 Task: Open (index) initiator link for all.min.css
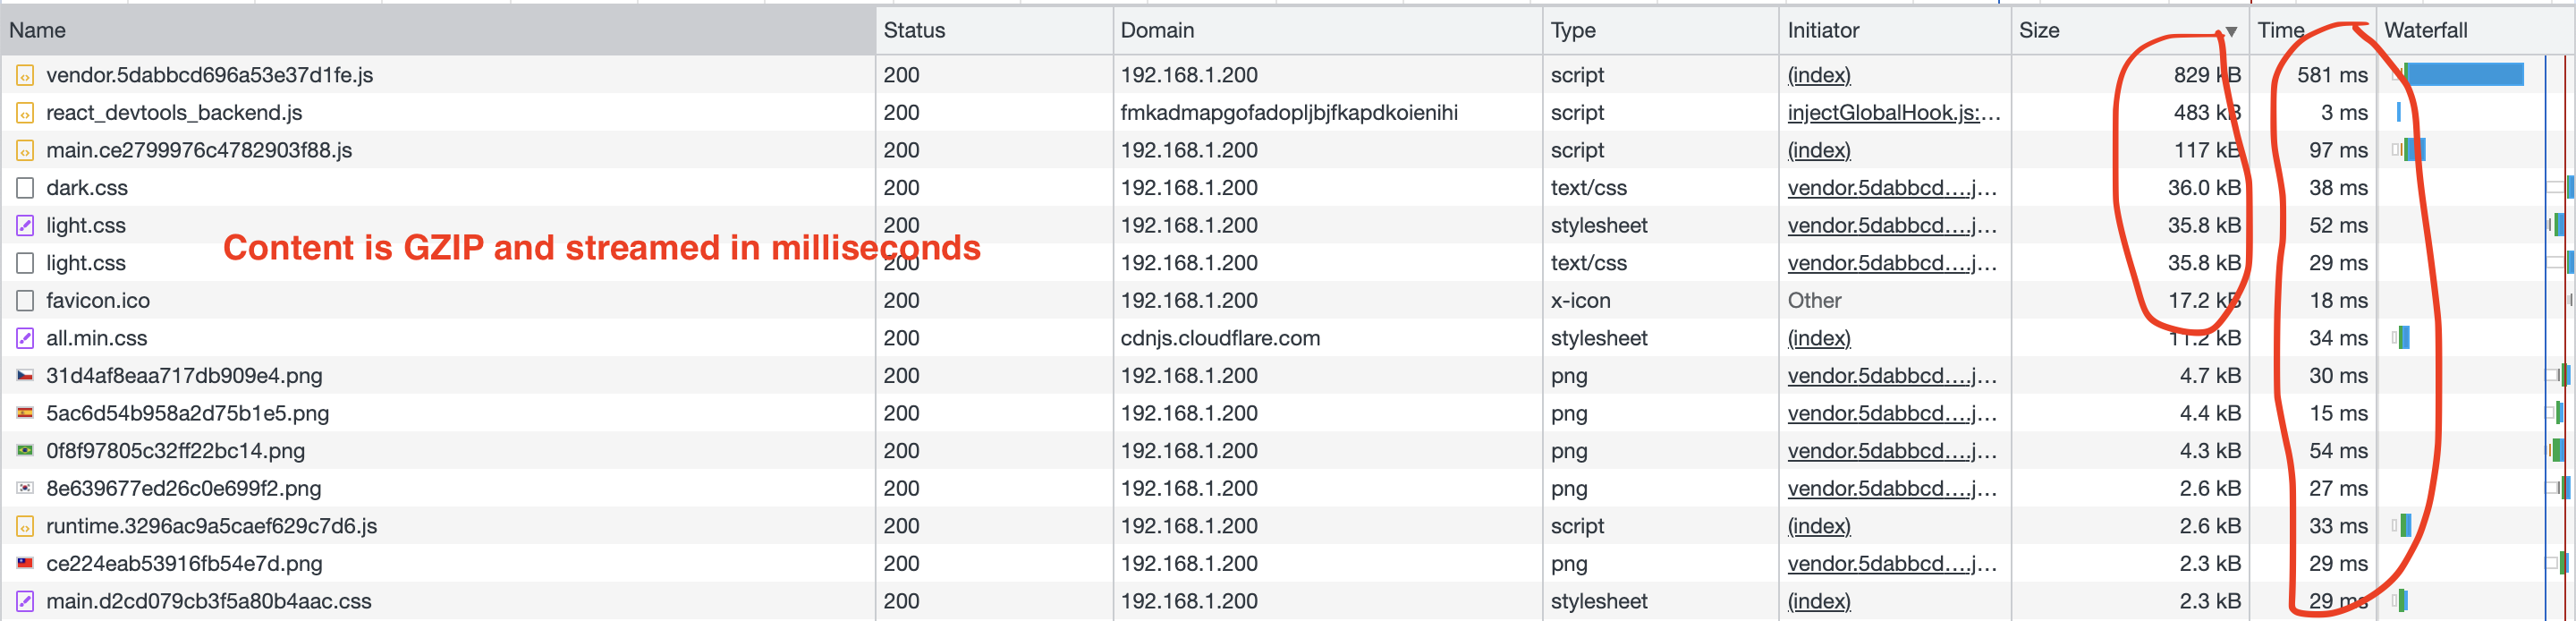tap(1819, 338)
